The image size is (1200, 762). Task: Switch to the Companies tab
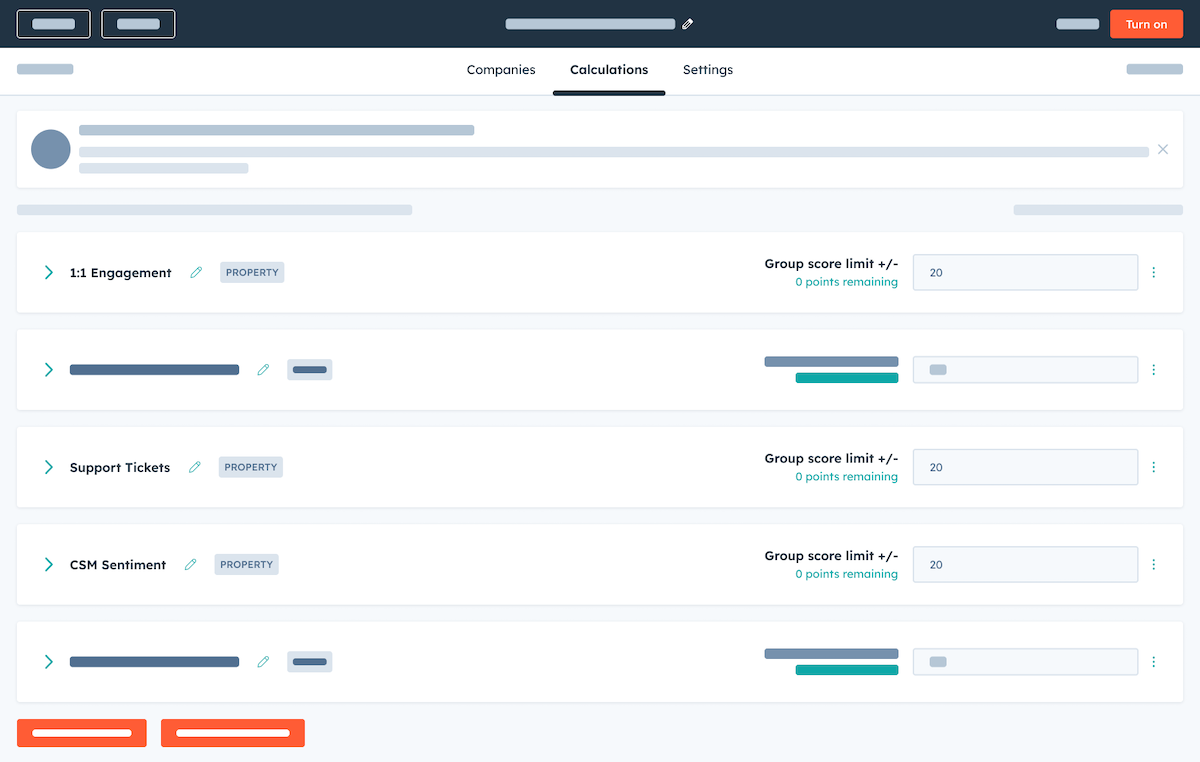[x=501, y=70]
